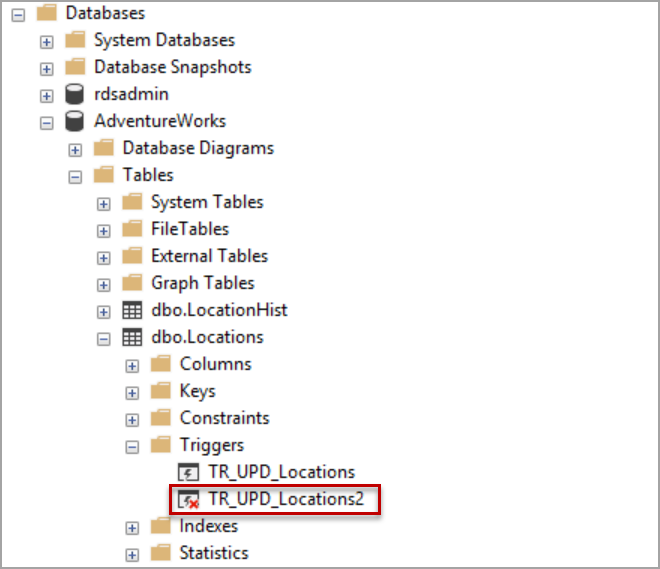Viewport: 660px width, 569px height.
Task: Expand the dbo.LocationHist table node
Action: point(103,310)
